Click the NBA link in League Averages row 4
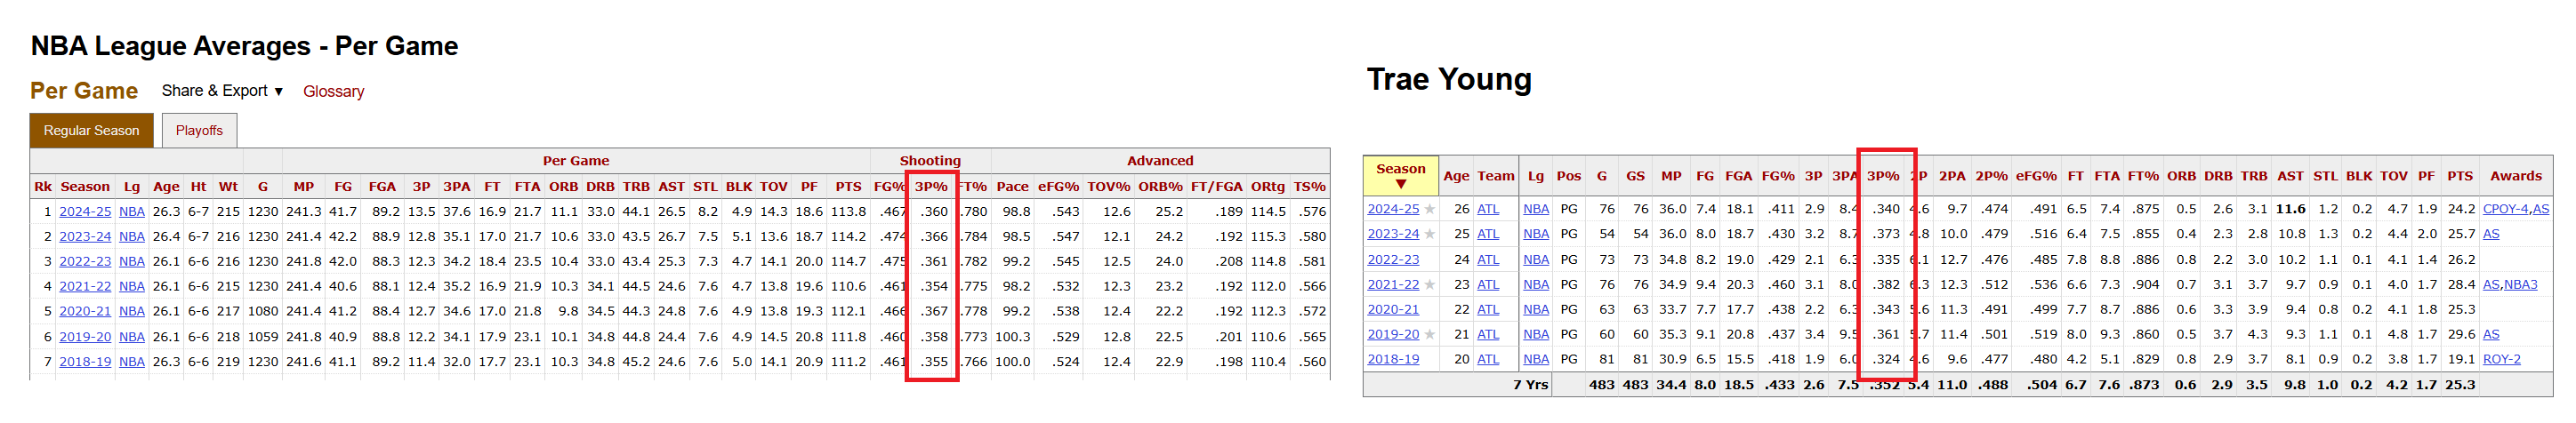The height and width of the screenshot is (423, 2576). pos(132,287)
